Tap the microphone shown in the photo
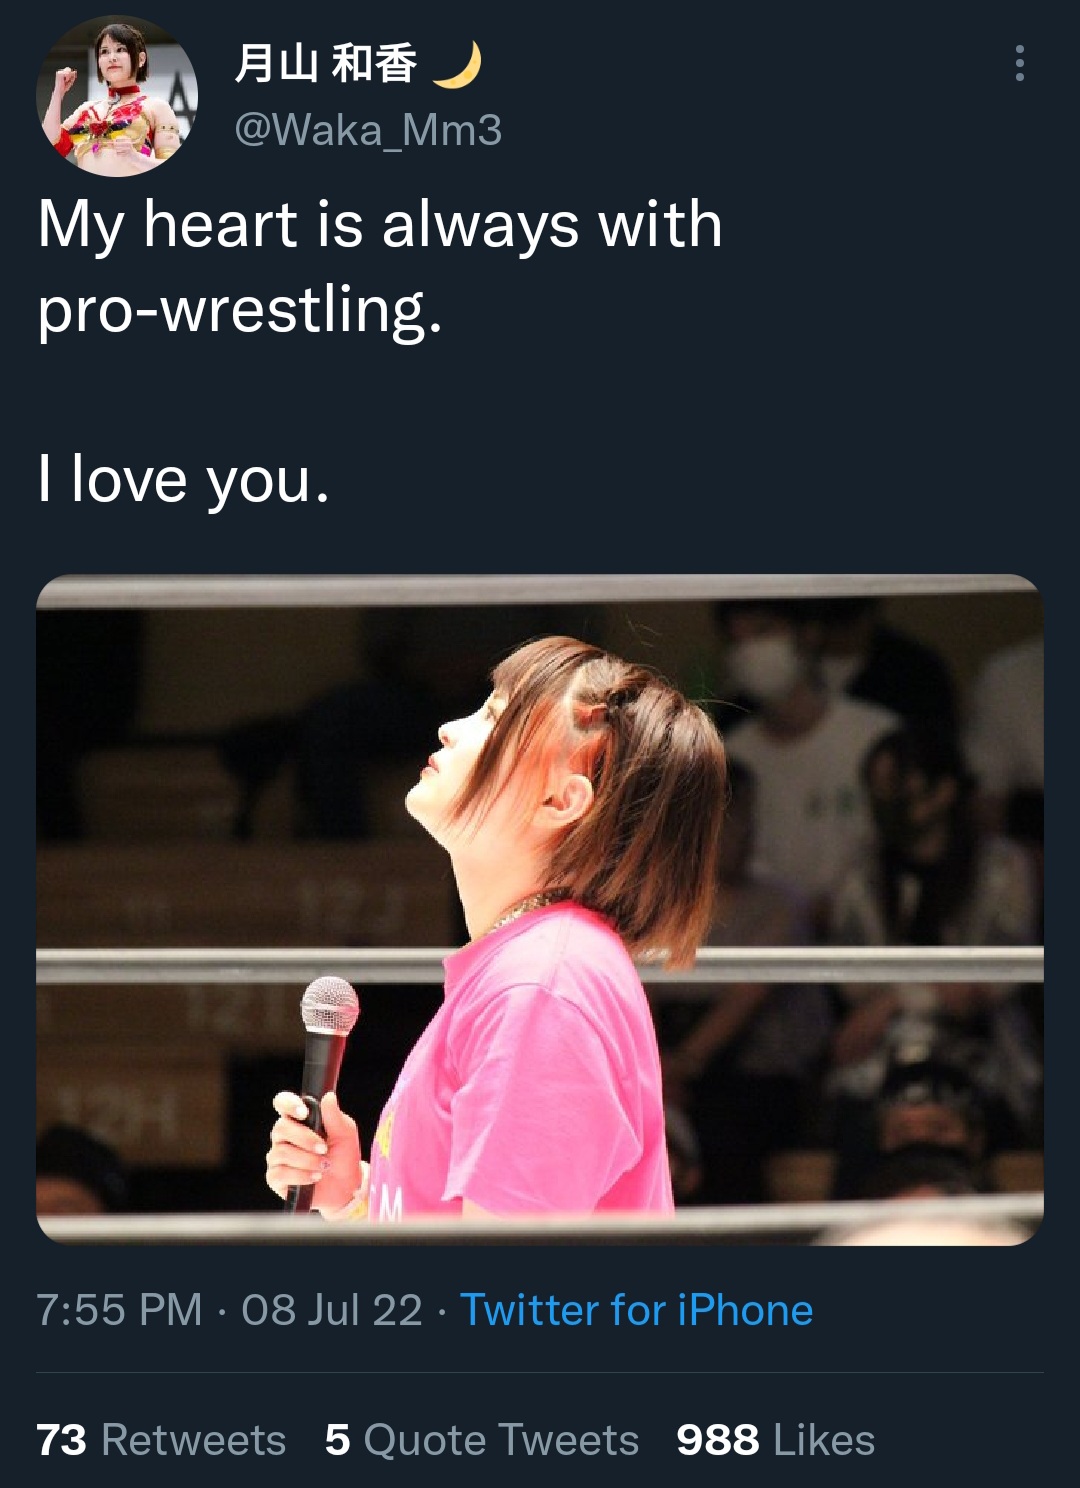 click(x=322, y=1085)
